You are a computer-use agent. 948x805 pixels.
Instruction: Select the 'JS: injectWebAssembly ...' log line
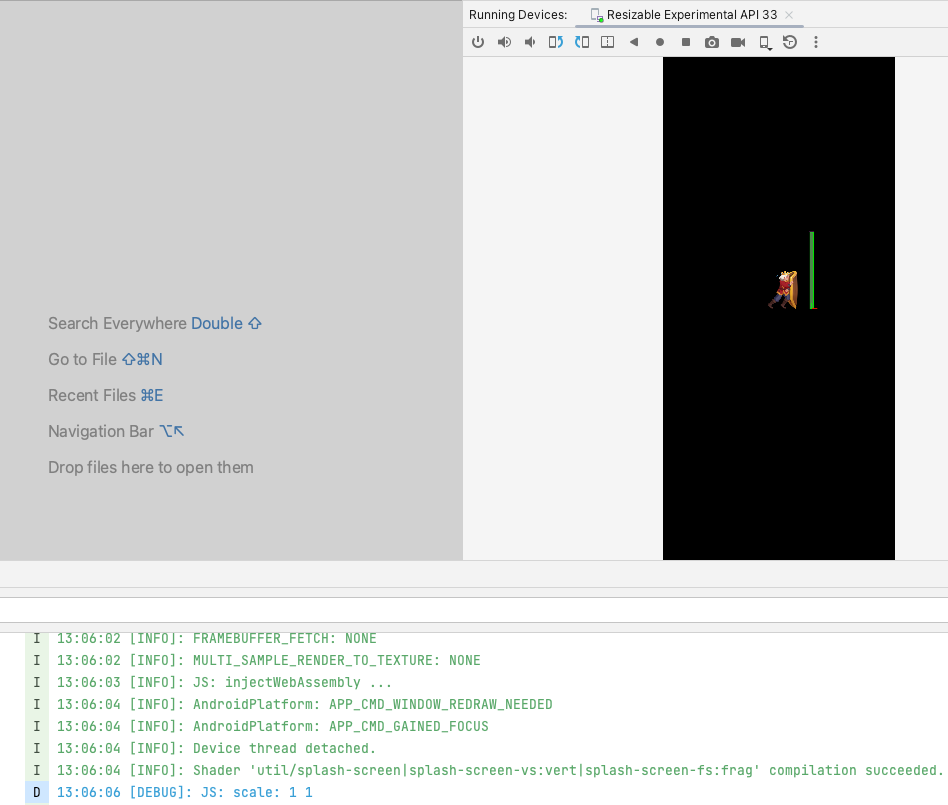[224, 682]
